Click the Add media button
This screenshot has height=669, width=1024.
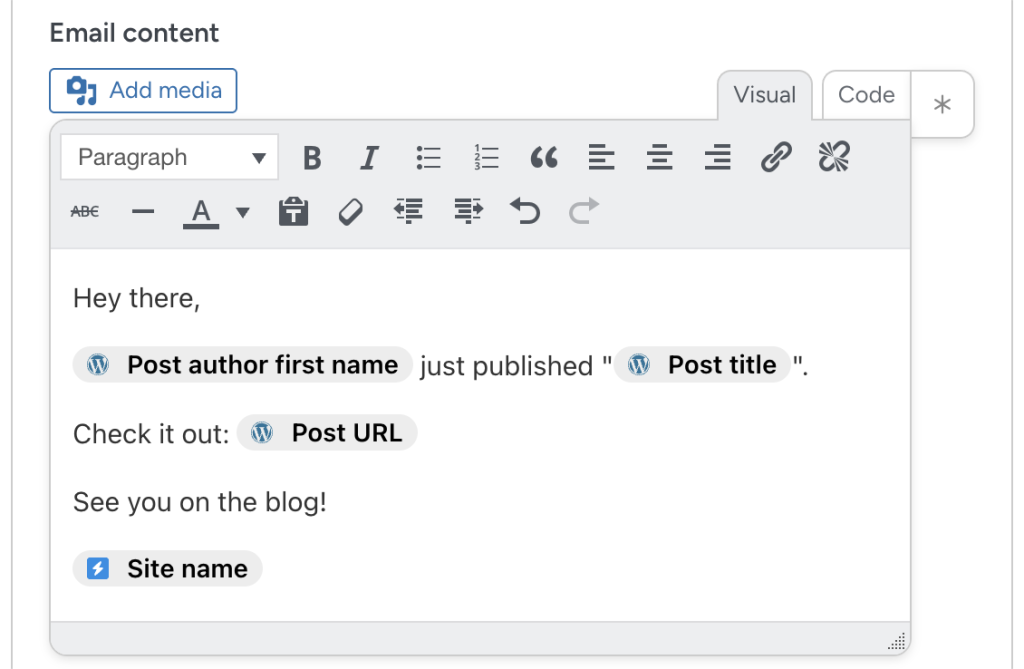142,90
